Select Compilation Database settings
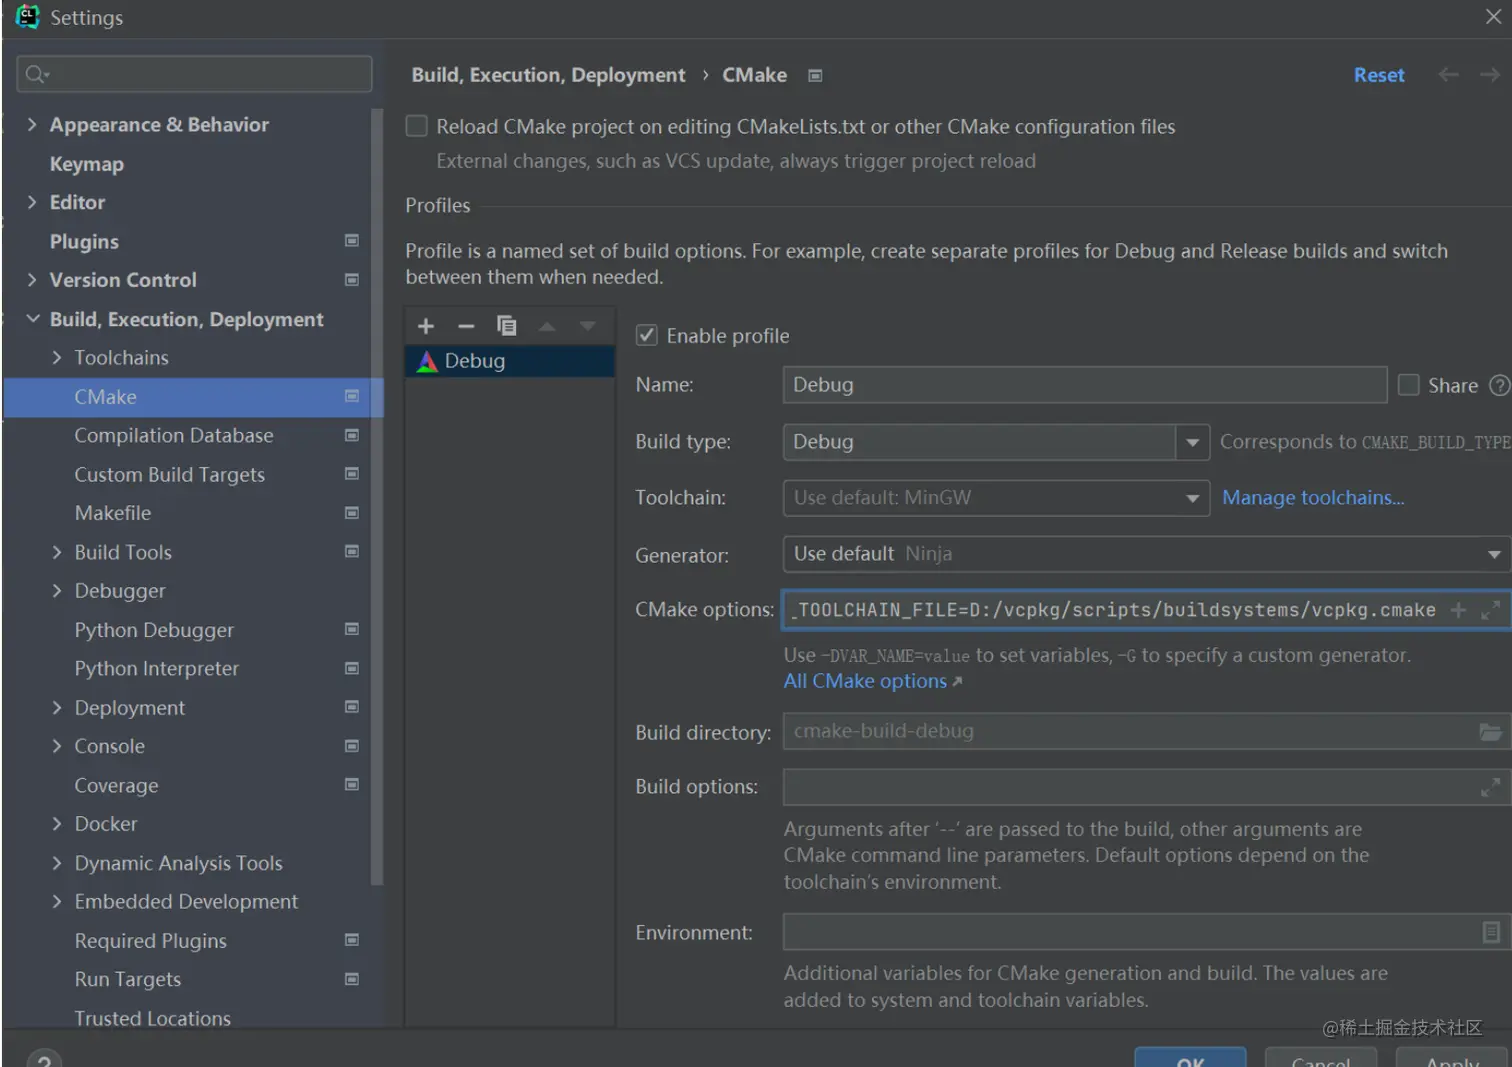 click(174, 436)
